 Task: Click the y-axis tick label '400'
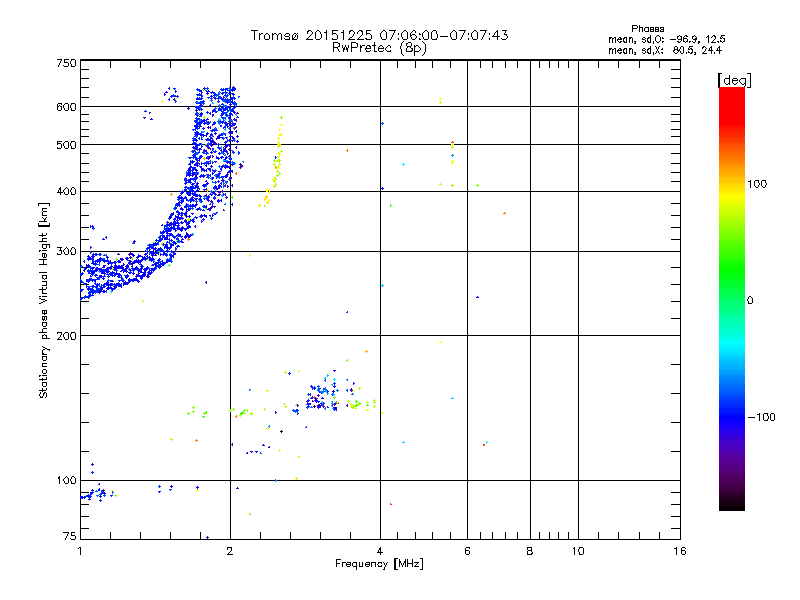click(x=66, y=192)
